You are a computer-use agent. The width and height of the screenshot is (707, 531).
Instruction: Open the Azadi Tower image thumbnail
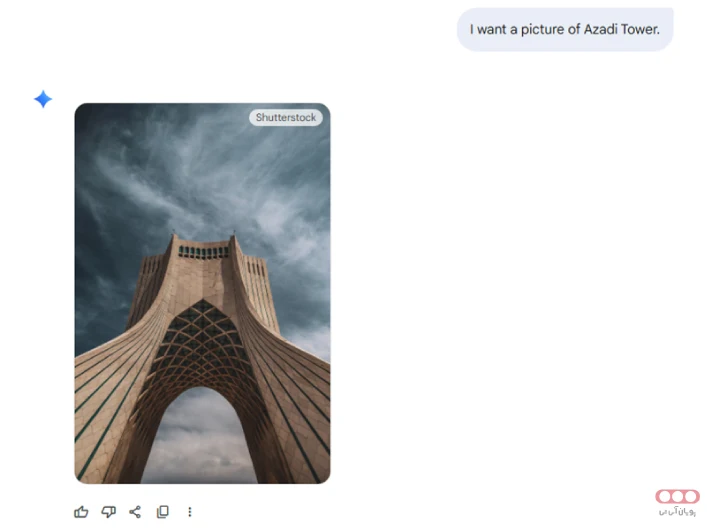click(202, 293)
